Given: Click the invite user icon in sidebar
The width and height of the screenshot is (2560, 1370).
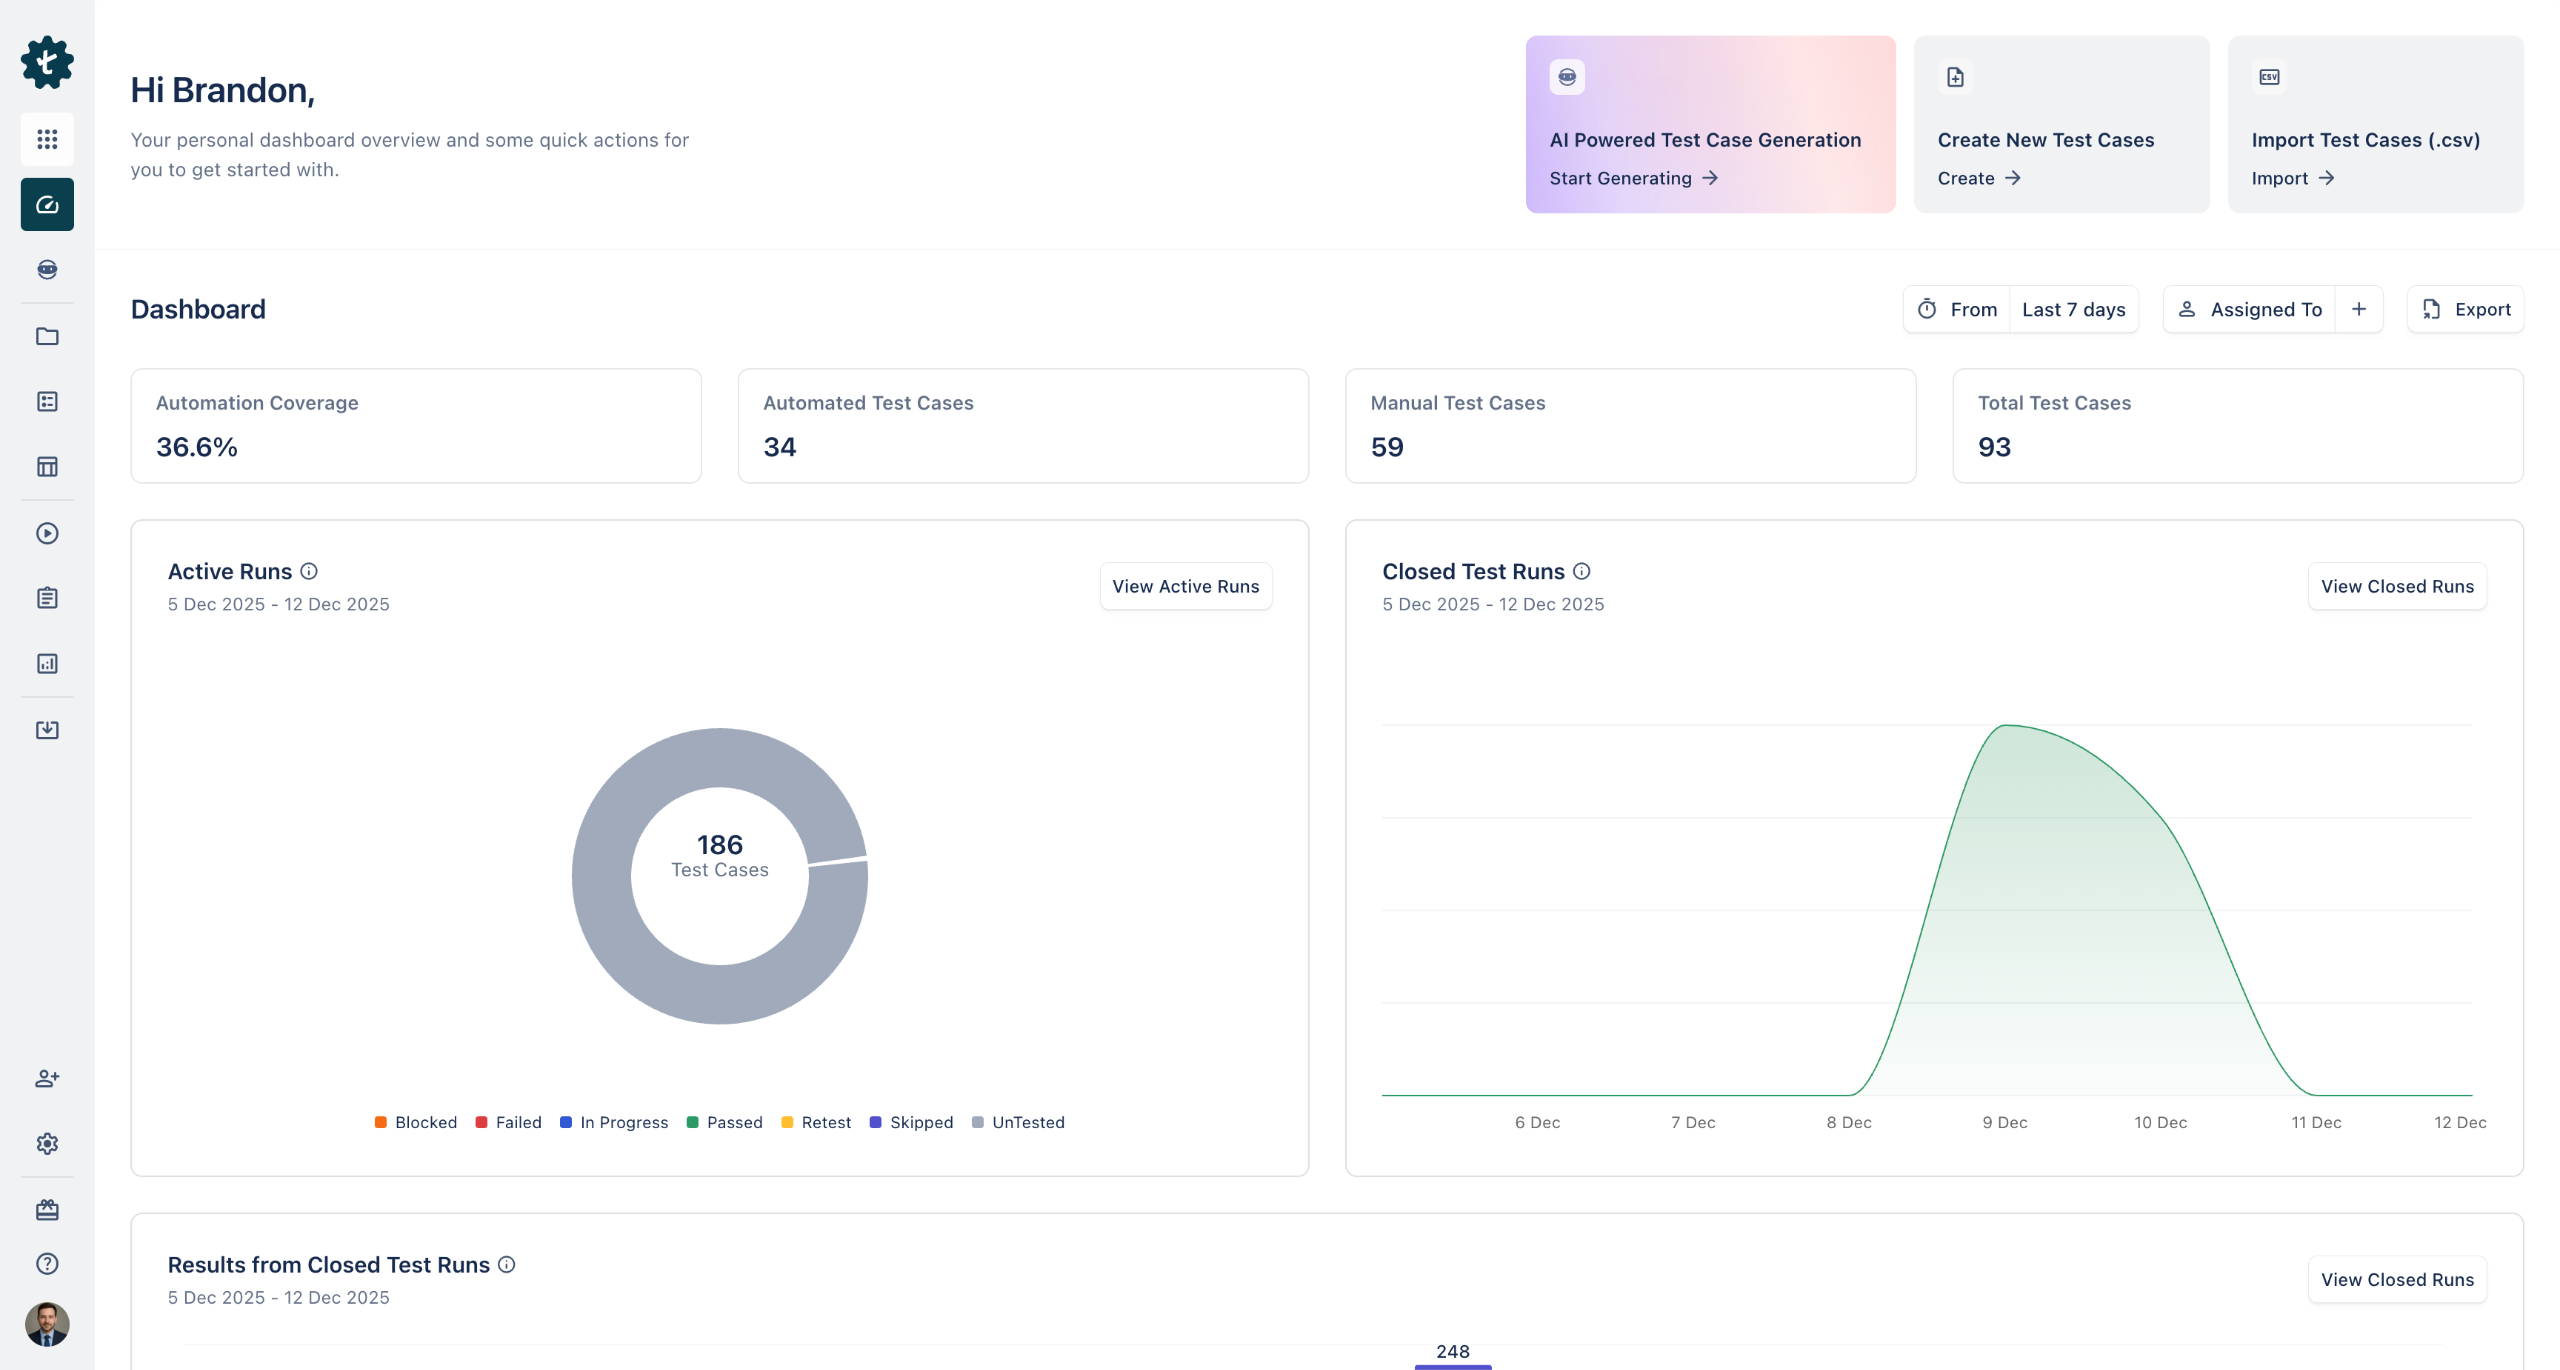Looking at the screenshot, I should click(47, 1078).
